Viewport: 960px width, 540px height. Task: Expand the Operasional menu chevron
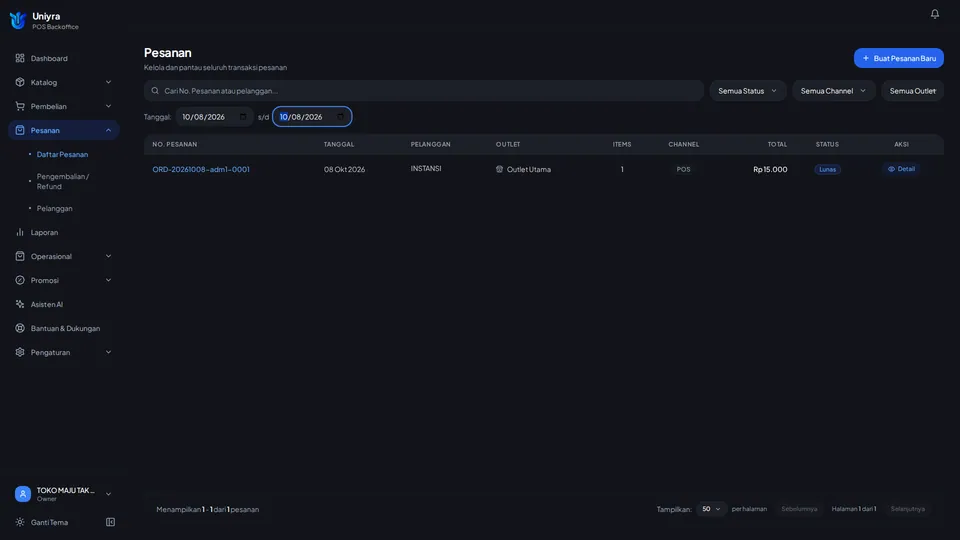point(108,256)
